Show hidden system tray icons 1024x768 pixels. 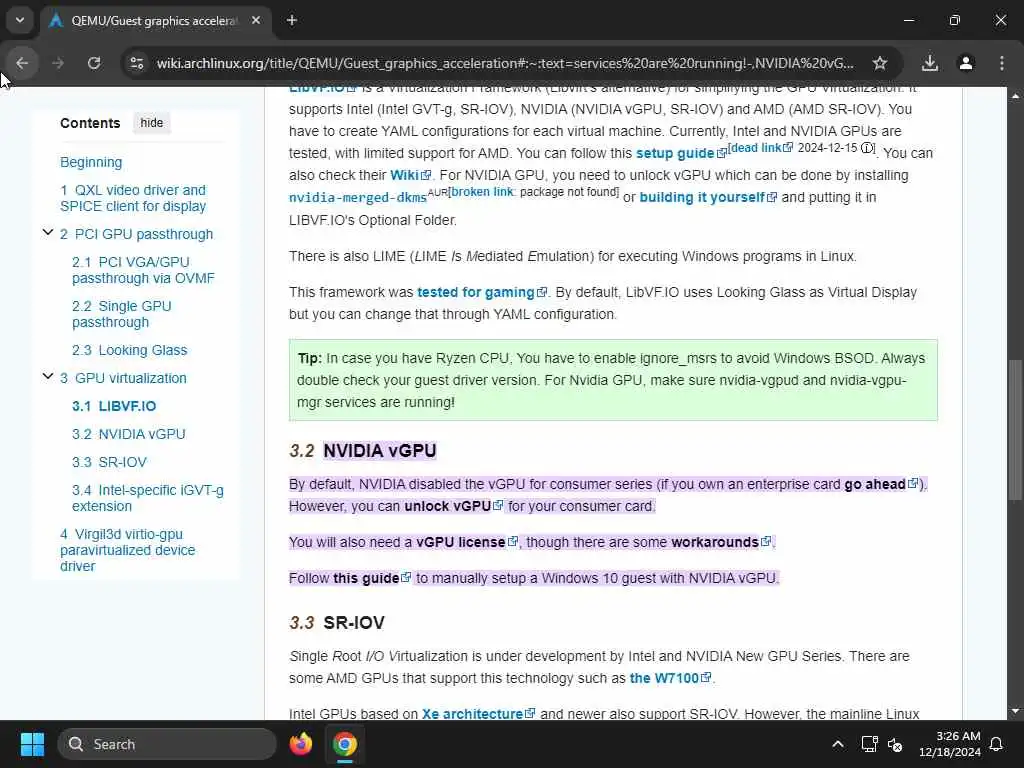pyautogui.click(x=838, y=744)
